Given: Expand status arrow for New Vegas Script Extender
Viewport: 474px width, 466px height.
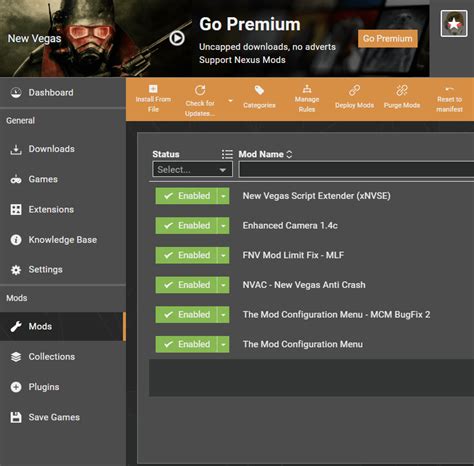Looking at the screenshot, I should (223, 196).
